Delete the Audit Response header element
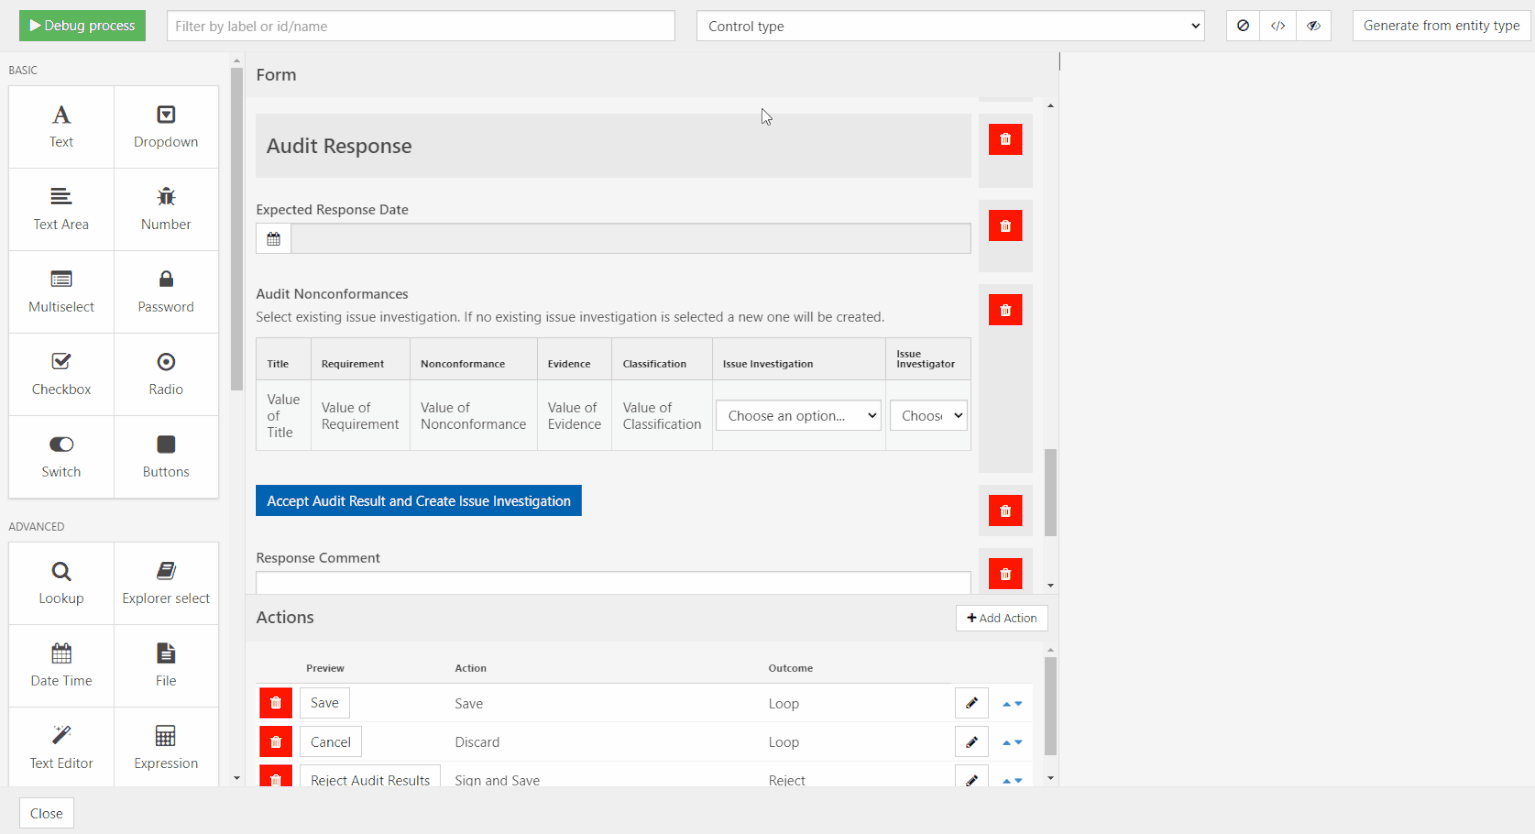Image resolution: width=1535 pixels, height=834 pixels. pos(1005,140)
